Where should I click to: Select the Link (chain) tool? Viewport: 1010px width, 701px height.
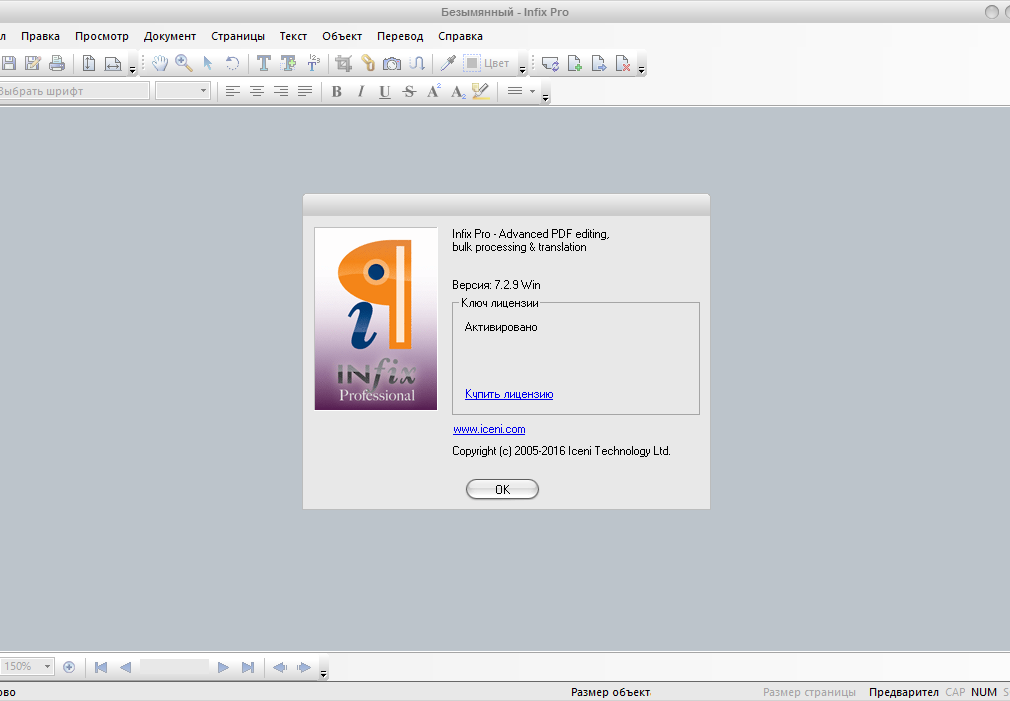(368, 63)
